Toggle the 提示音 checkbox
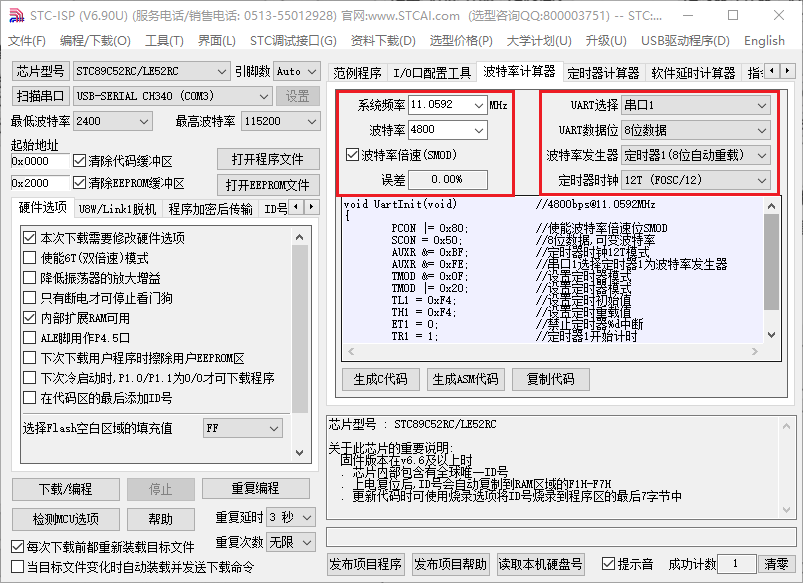 pyautogui.click(x=607, y=563)
